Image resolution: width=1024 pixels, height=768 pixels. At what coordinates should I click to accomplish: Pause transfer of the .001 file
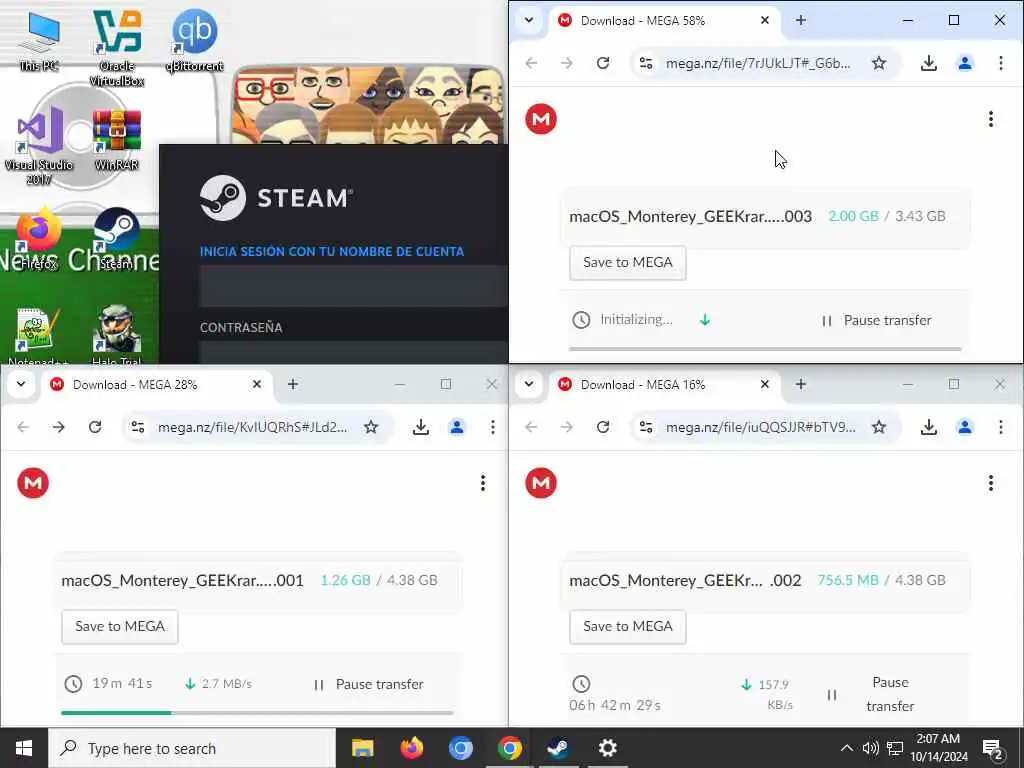(368, 684)
